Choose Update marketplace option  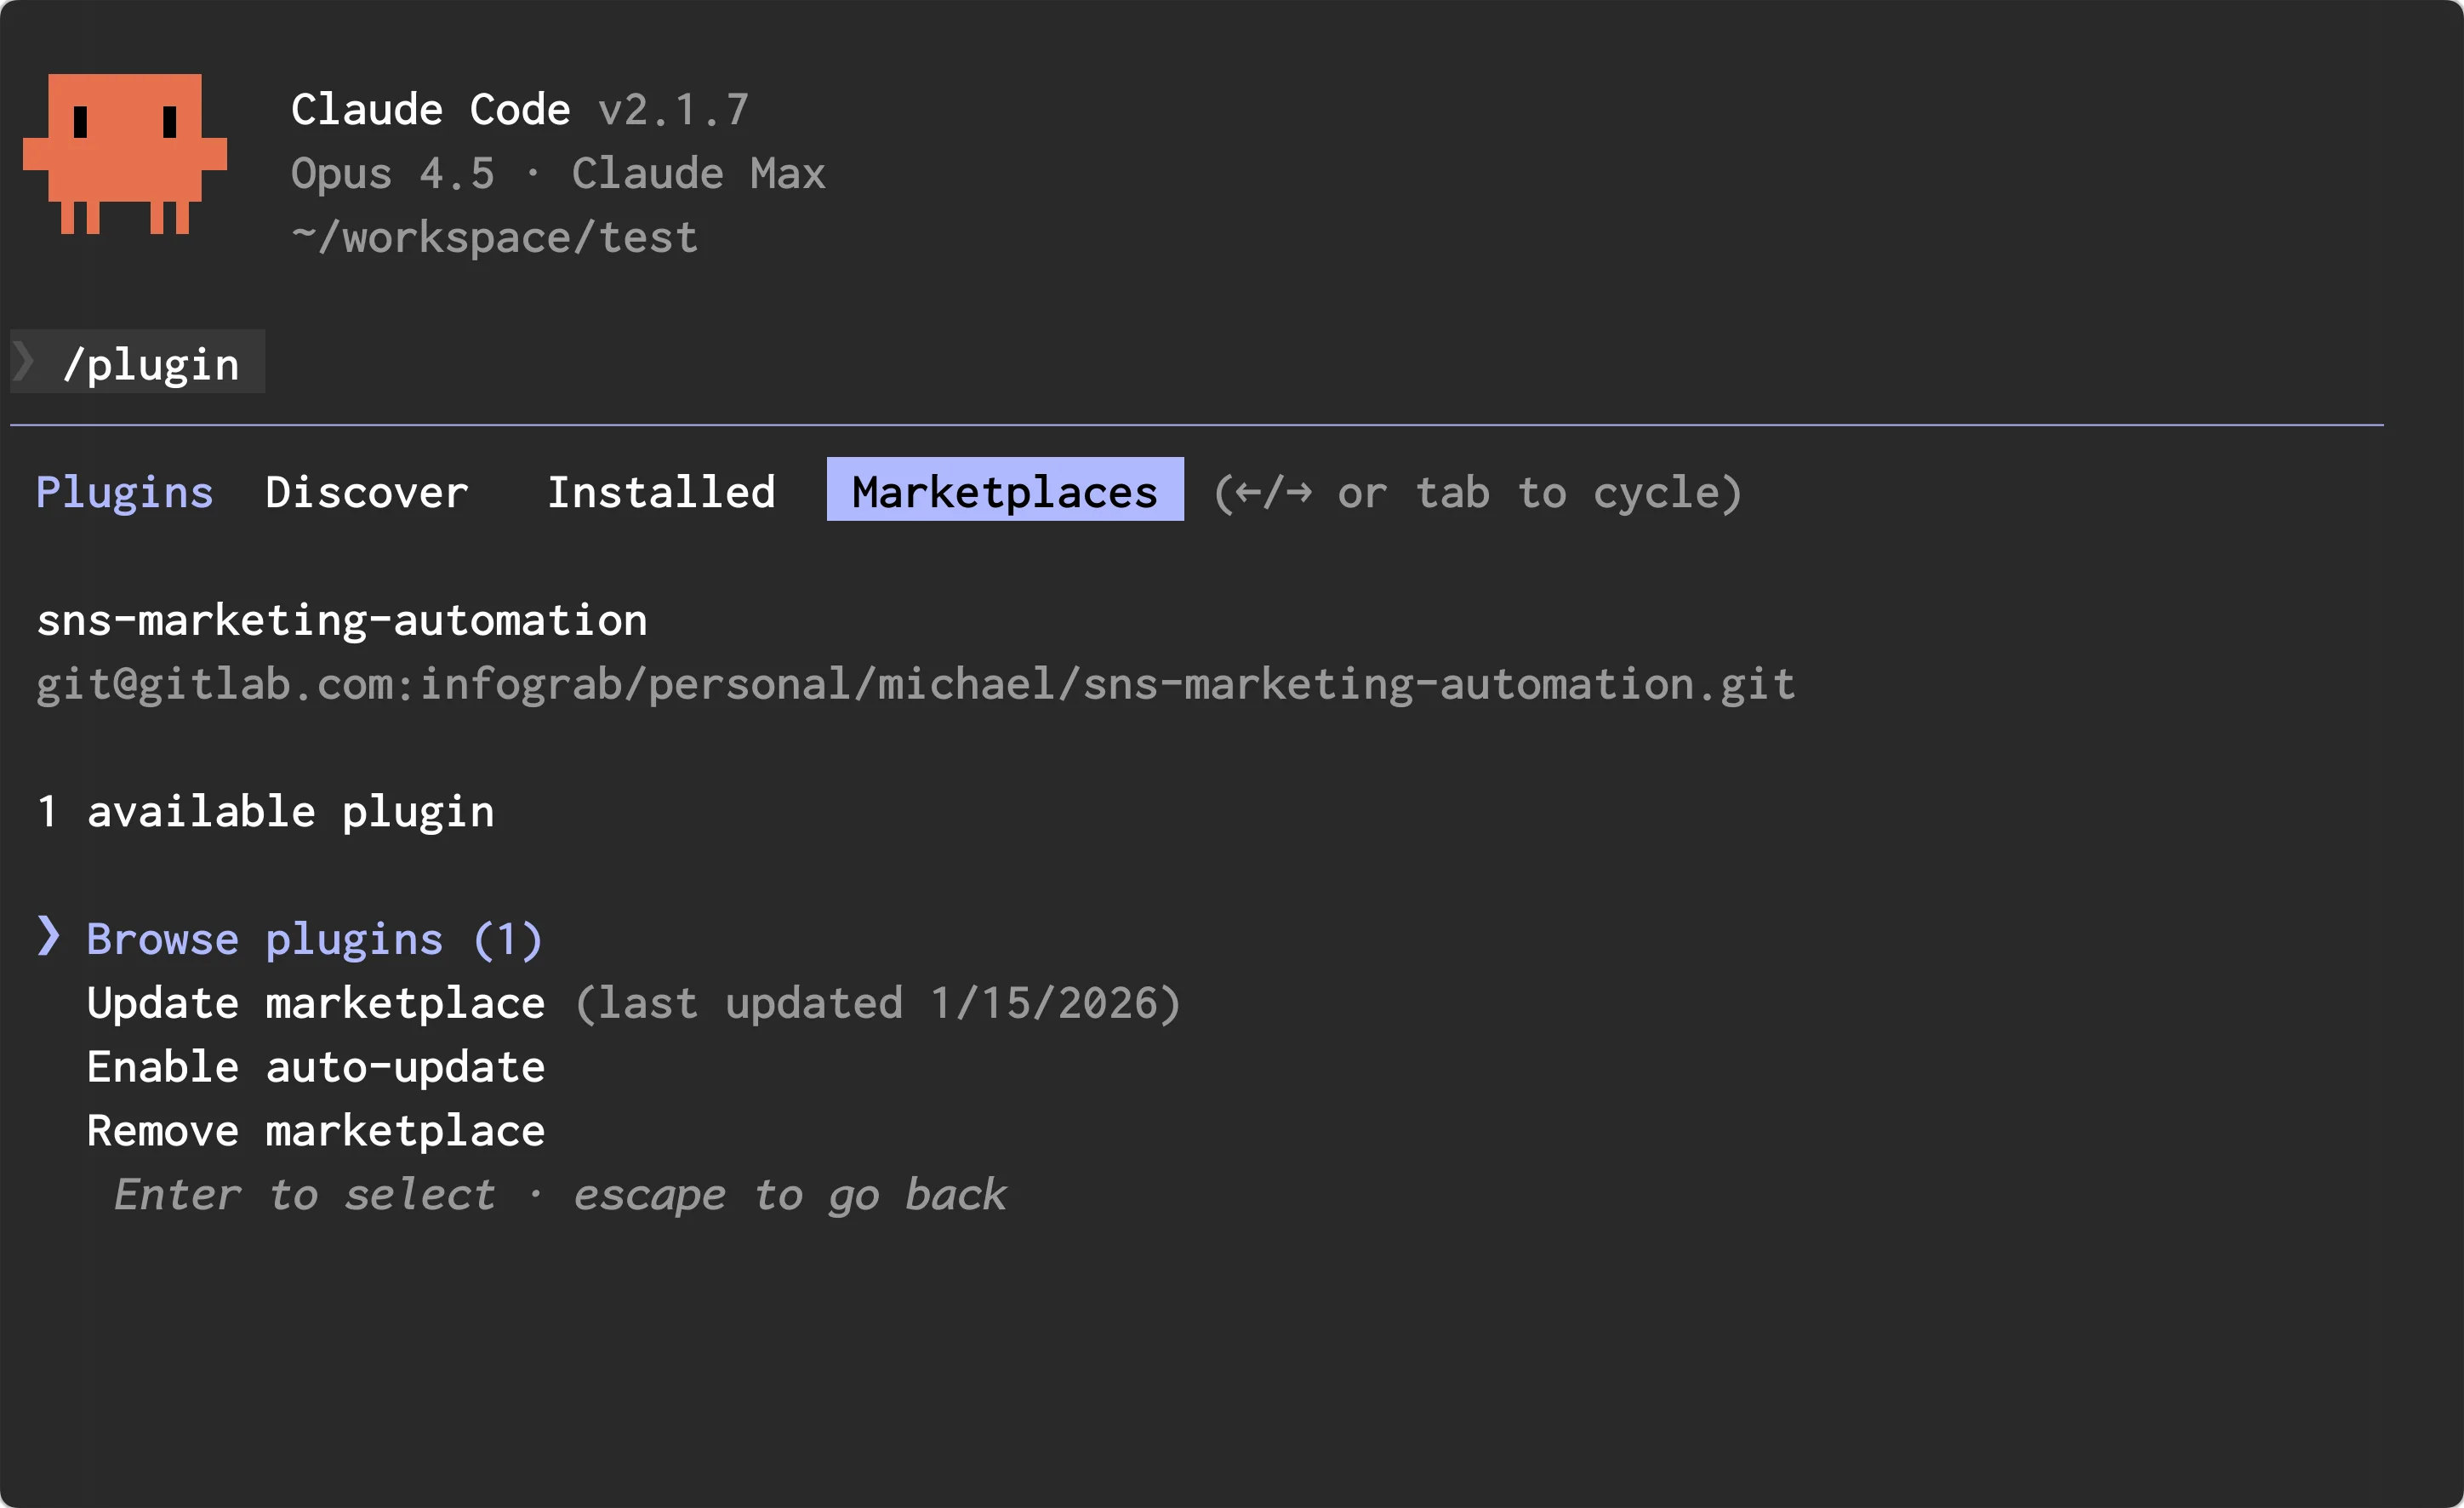(x=316, y=1003)
